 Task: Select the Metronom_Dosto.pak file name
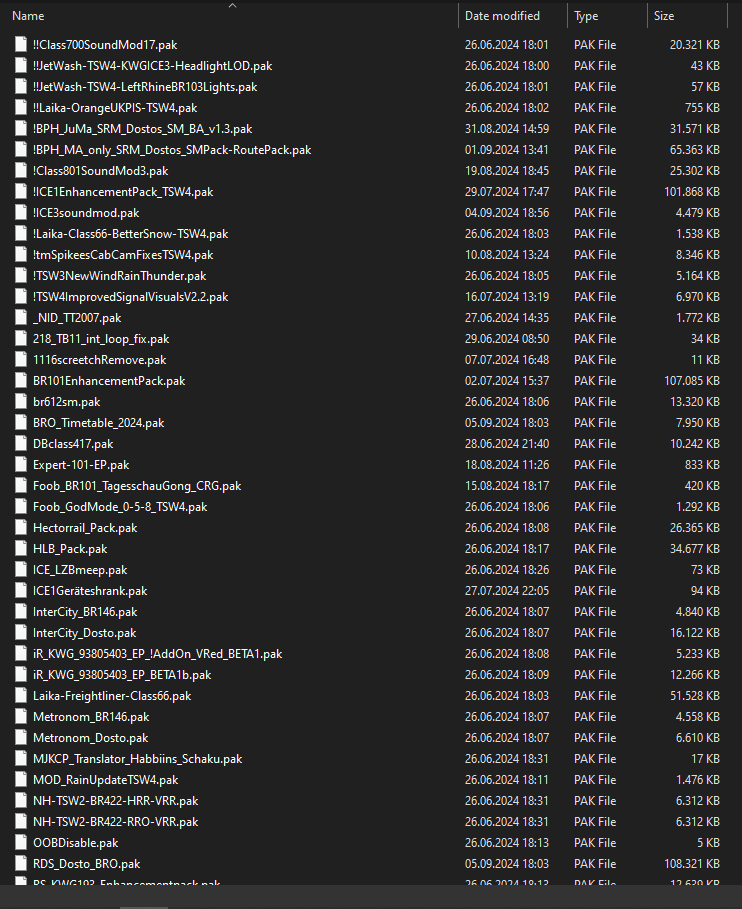click(x=90, y=738)
